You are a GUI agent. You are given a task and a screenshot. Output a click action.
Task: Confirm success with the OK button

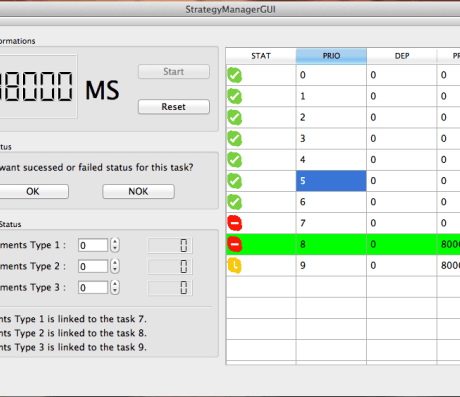pos(33,191)
